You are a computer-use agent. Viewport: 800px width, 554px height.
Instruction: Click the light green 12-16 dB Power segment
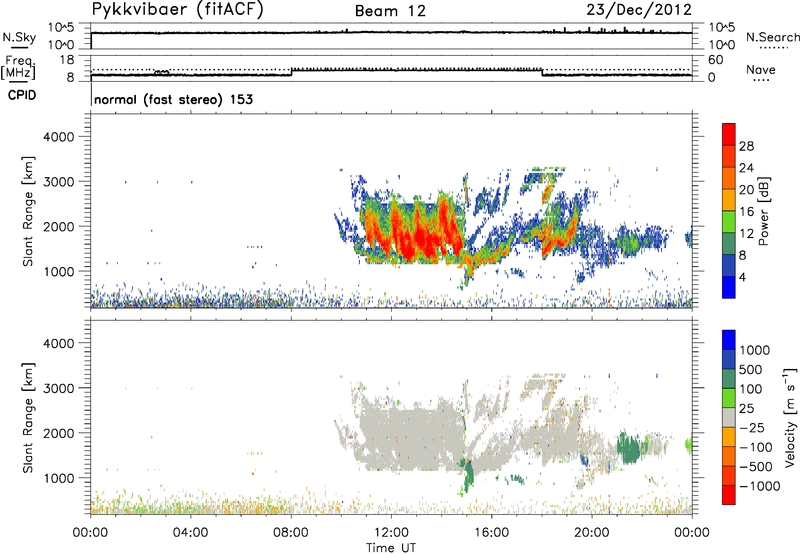tap(729, 222)
